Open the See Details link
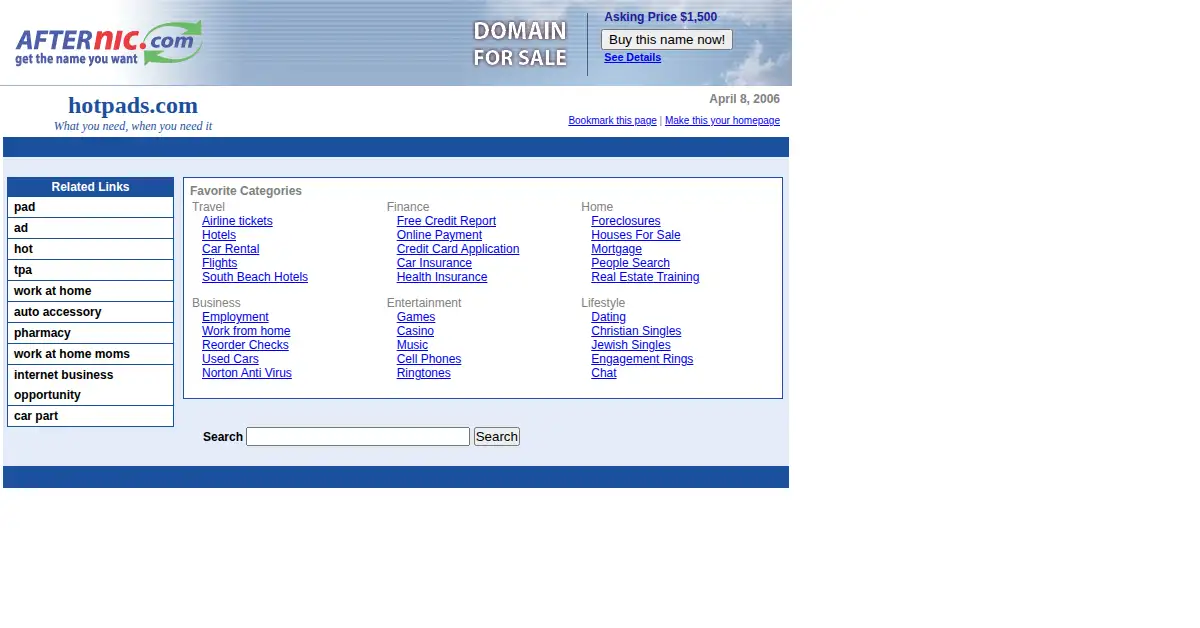 point(632,58)
